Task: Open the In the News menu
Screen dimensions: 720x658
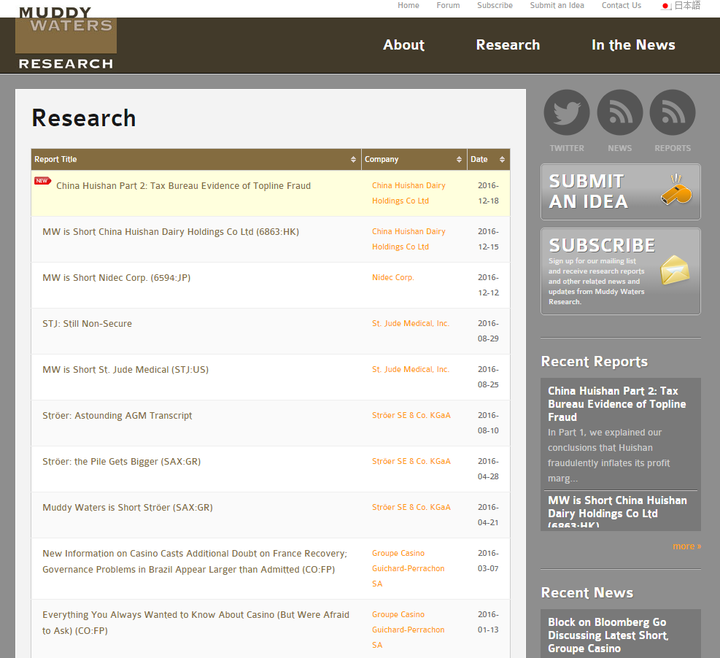Action: point(633,45)
